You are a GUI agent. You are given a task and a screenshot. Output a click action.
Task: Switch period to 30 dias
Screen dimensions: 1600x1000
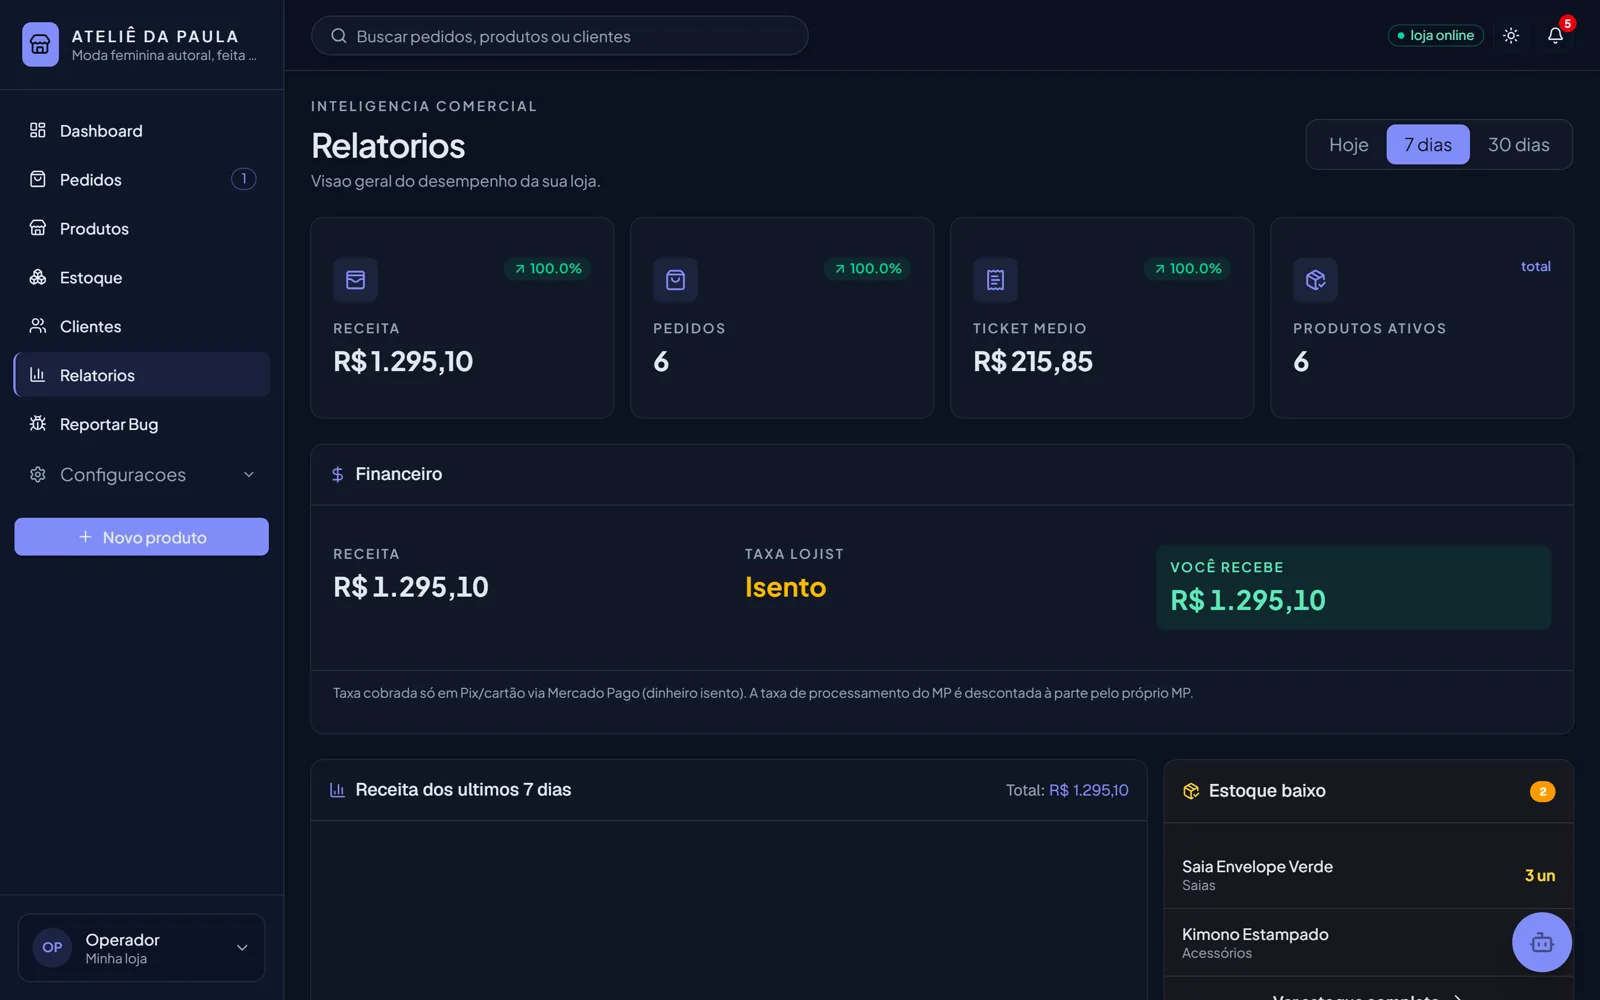tap(1518, 145)
